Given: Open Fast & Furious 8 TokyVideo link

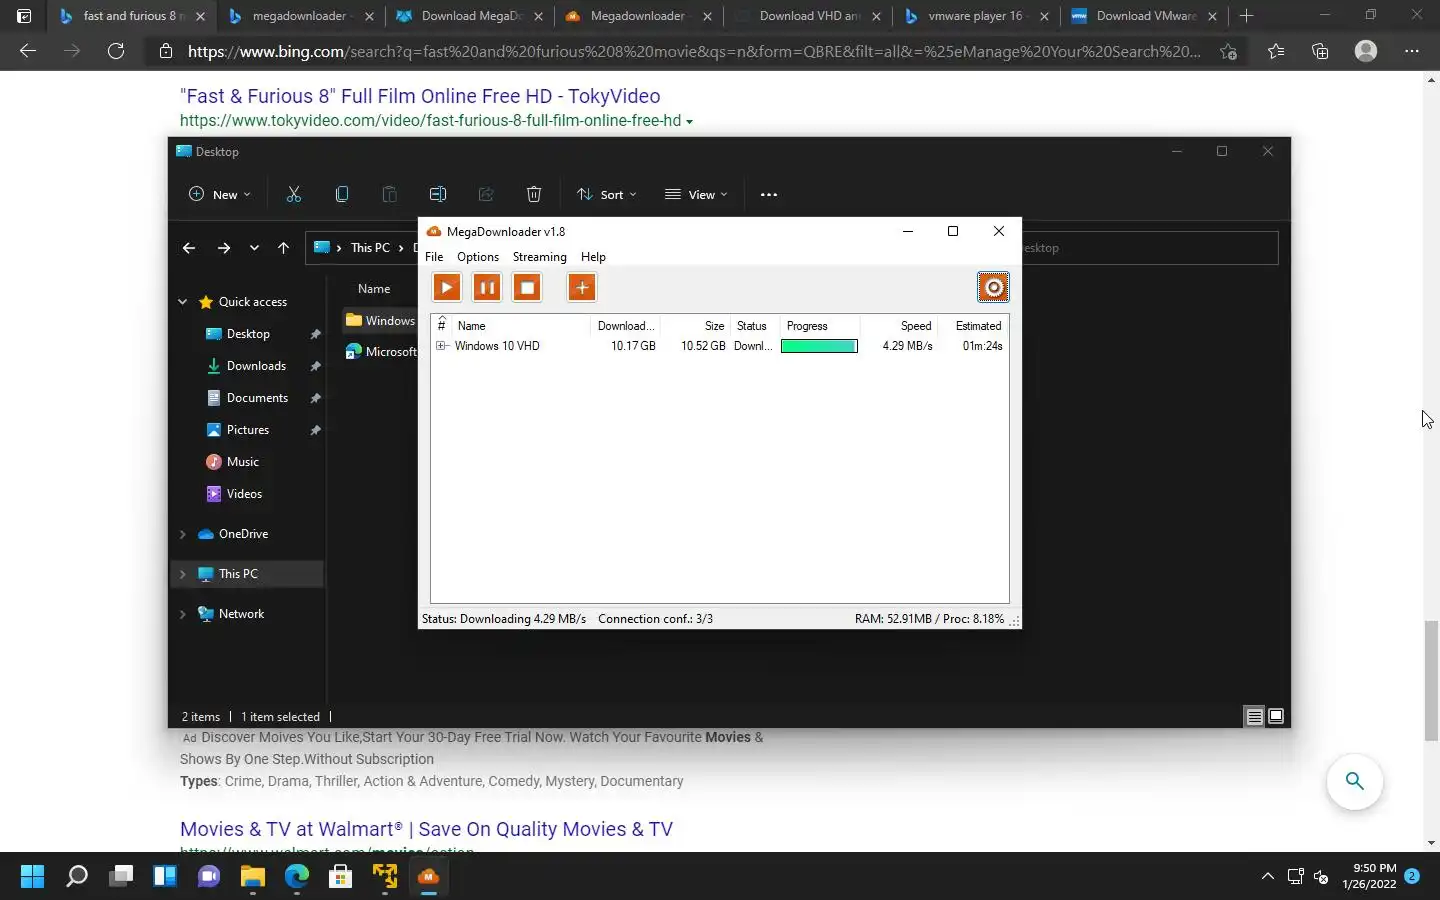Looking at the screenshot, I should (420, 96).
